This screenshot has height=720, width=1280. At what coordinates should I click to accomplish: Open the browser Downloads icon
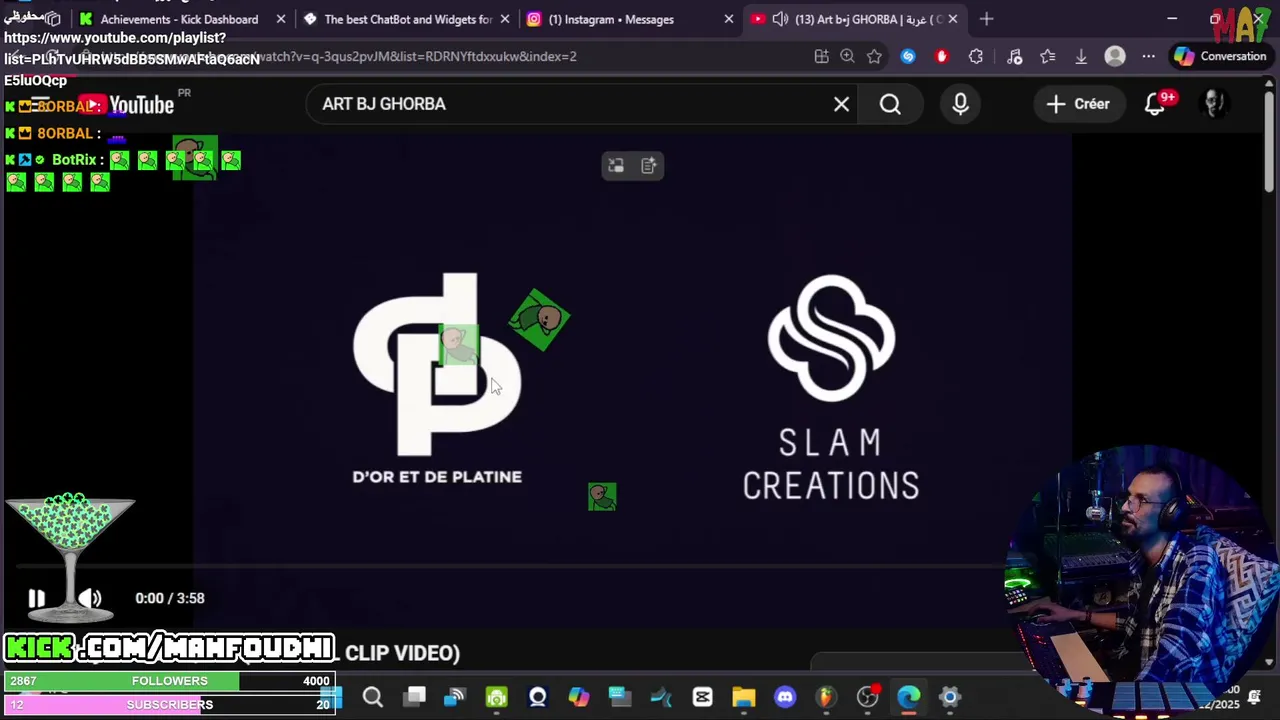[1081, 57]
